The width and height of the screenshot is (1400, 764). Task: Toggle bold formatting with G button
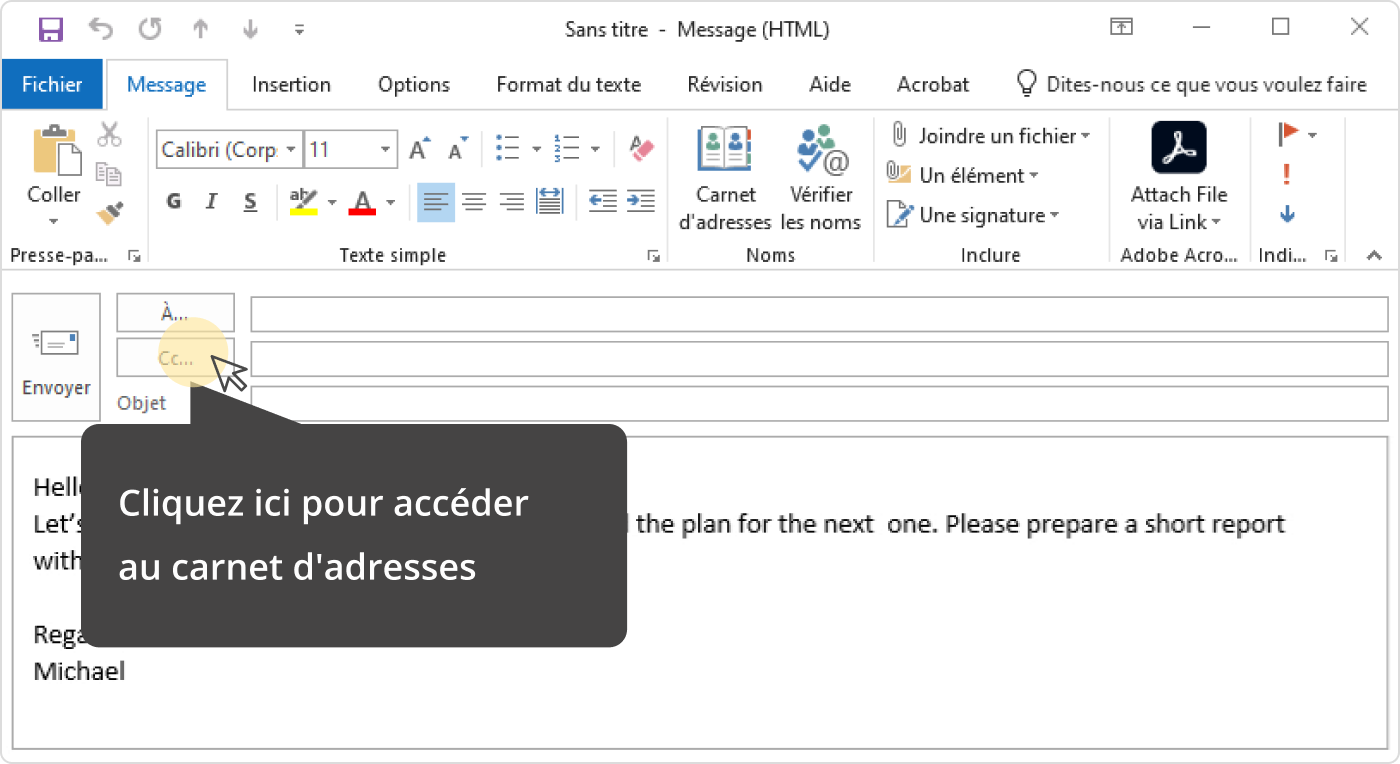174,202
